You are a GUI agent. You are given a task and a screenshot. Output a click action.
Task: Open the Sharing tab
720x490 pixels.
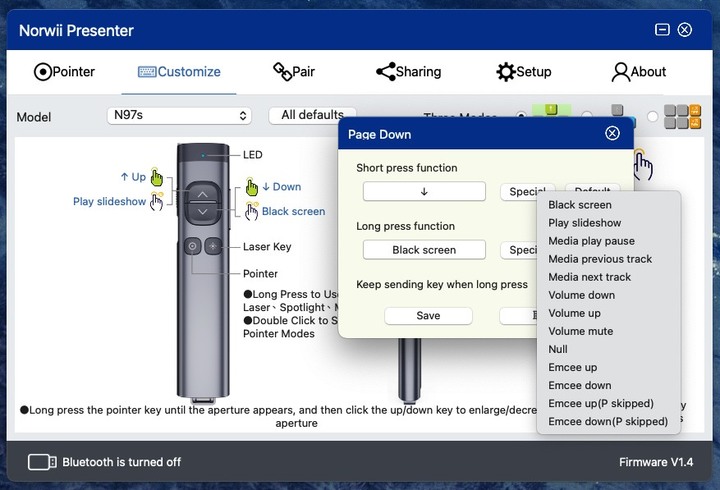point(408,72)
